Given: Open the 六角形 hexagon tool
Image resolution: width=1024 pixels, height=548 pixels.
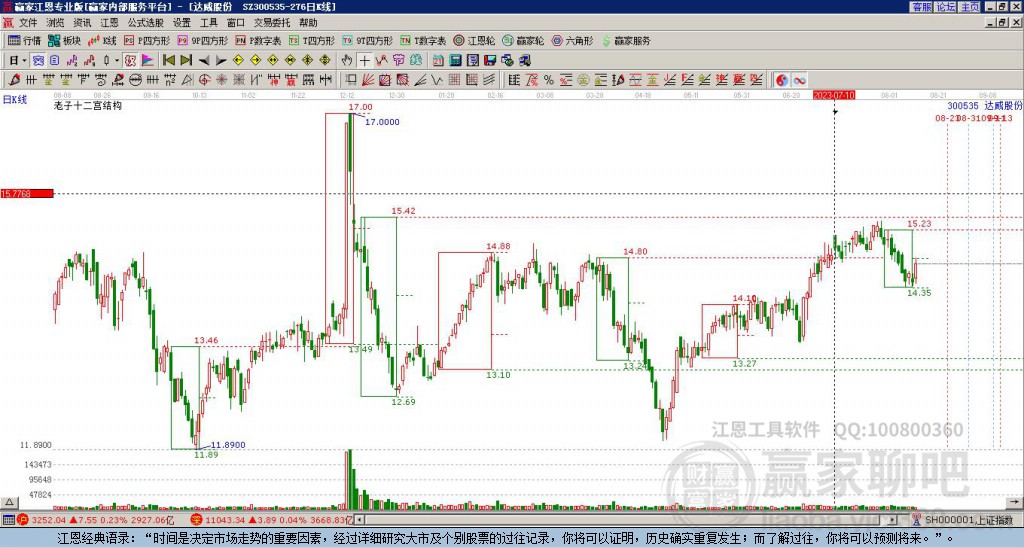Looking at the screenshot, I should pos(572,40).
